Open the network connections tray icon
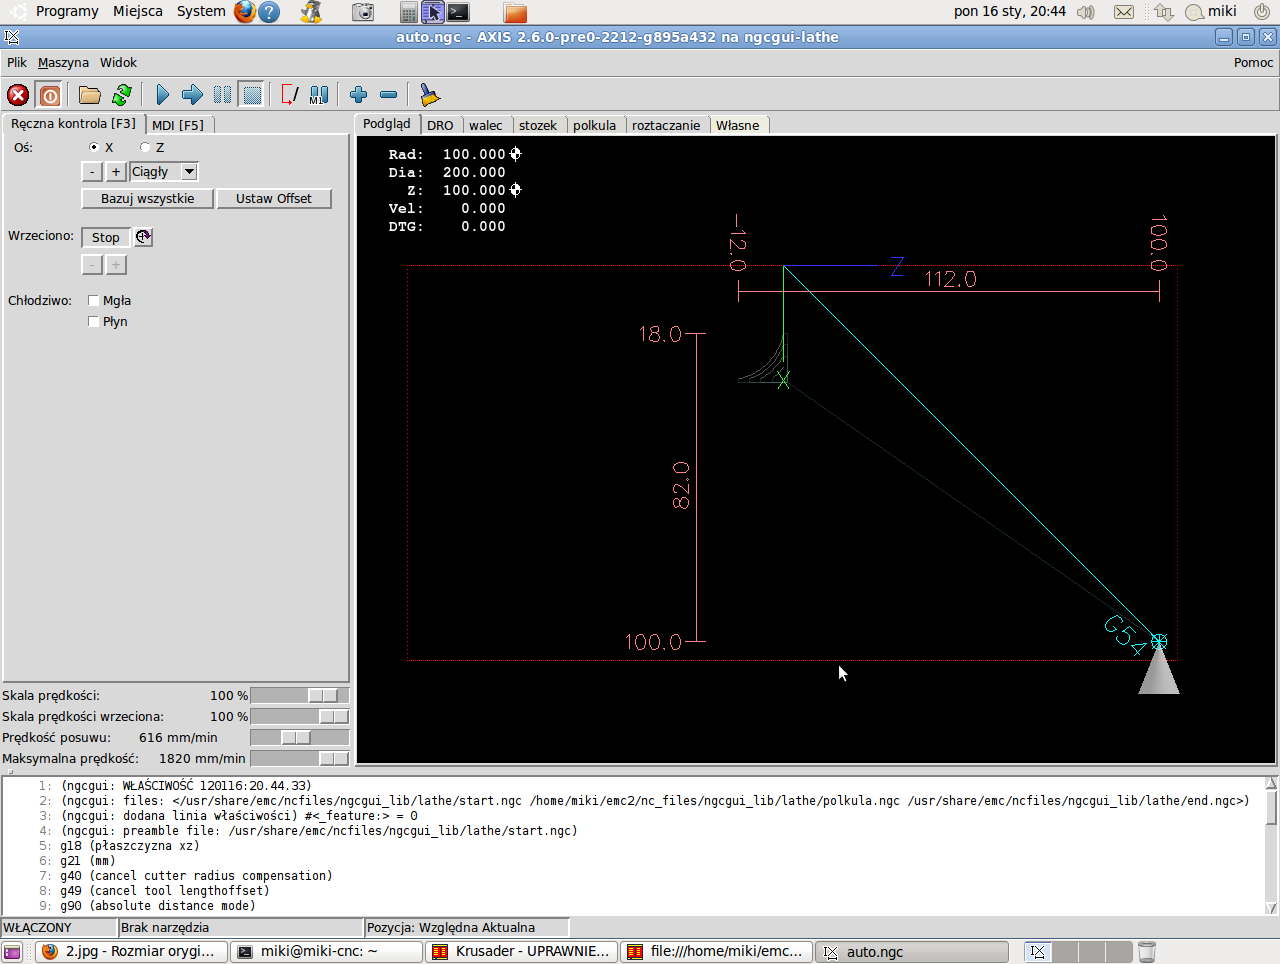The image size is (1280, 964). [1163, 12]
